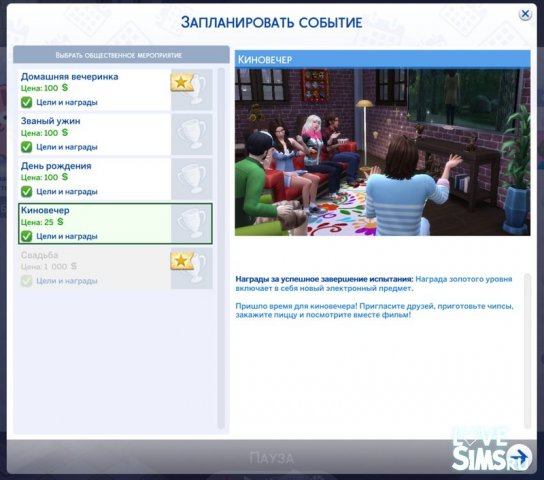Toggle Цели и награды for Званый ужин
544x480 pixels.
[x=26, y=147]
